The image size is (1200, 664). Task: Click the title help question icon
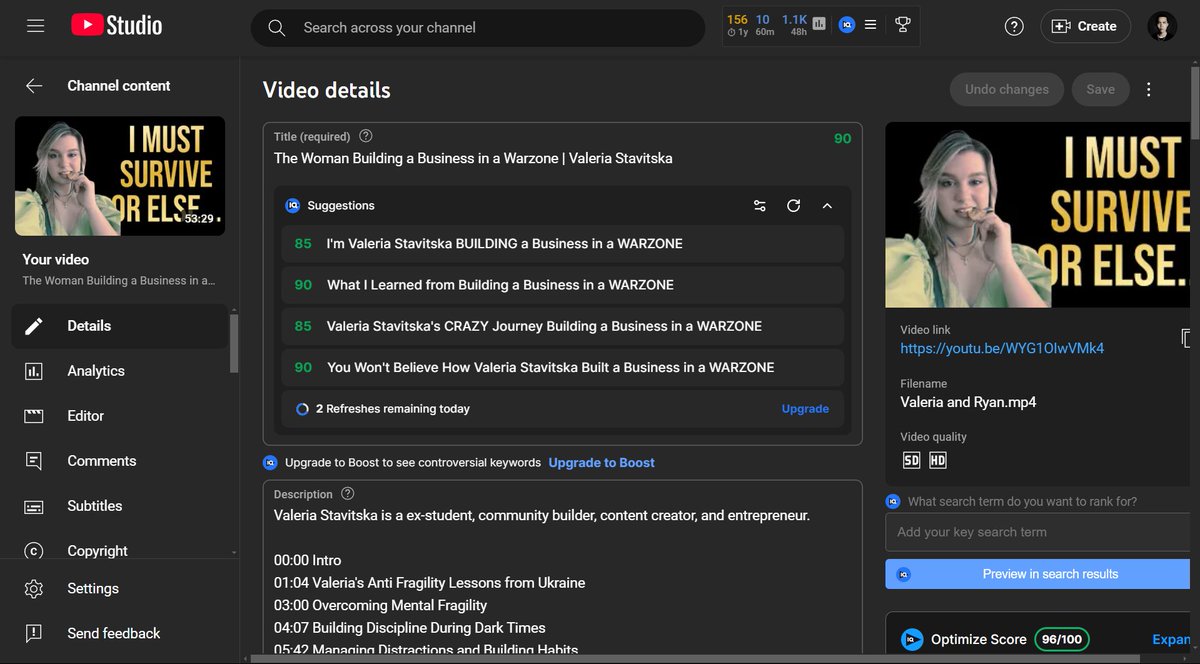coord(365,136)
